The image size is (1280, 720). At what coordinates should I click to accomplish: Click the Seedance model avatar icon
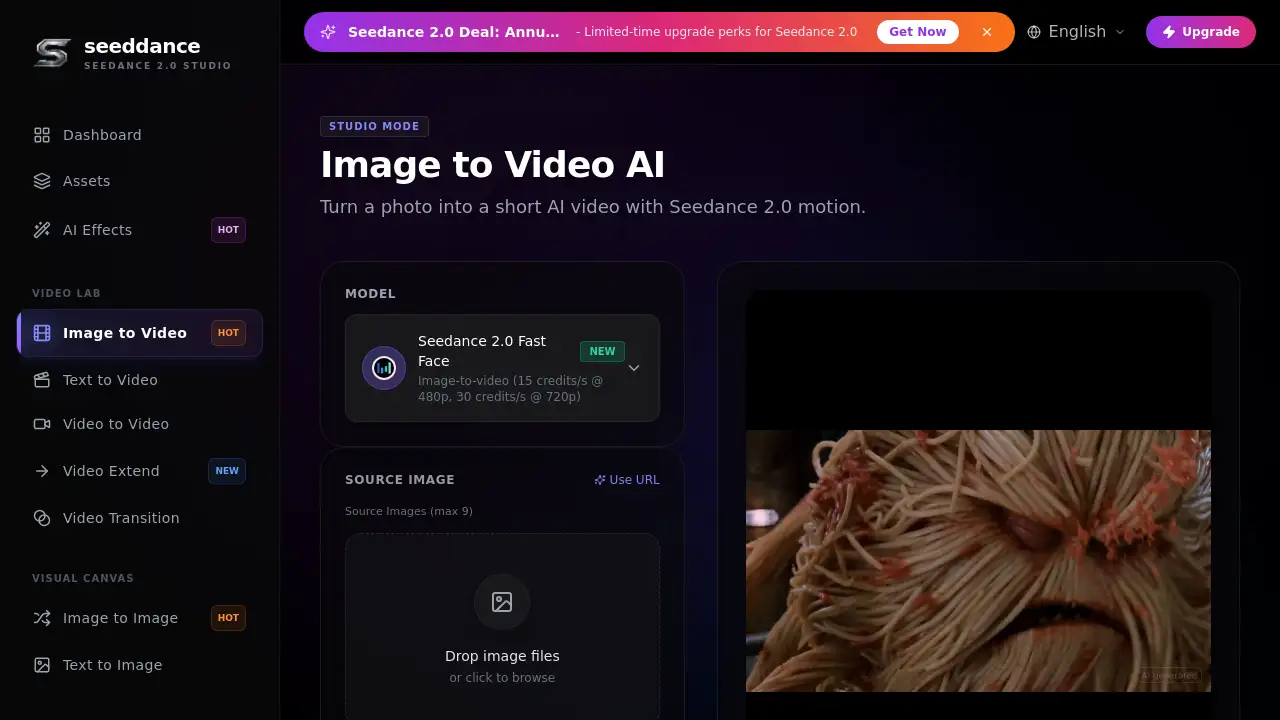coord(384,368)
